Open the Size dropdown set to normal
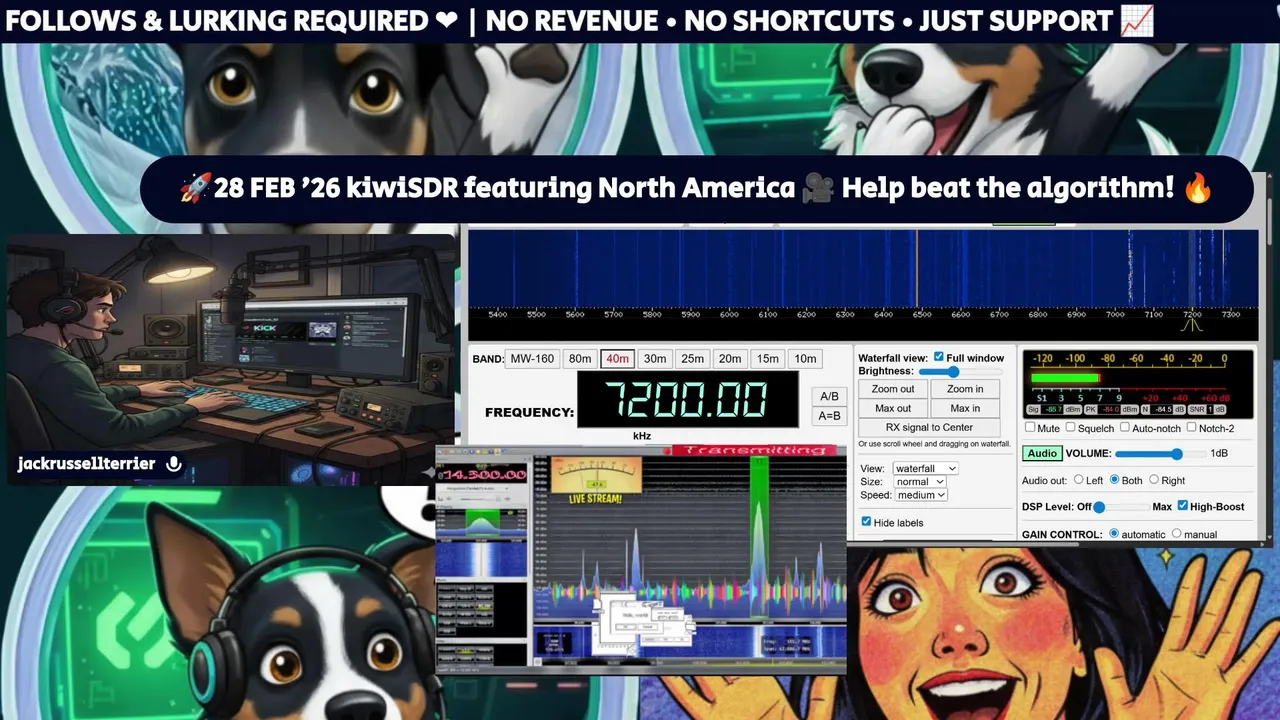Image resolution: width=1280 pixels, height=720 pixels. (920, 481)
